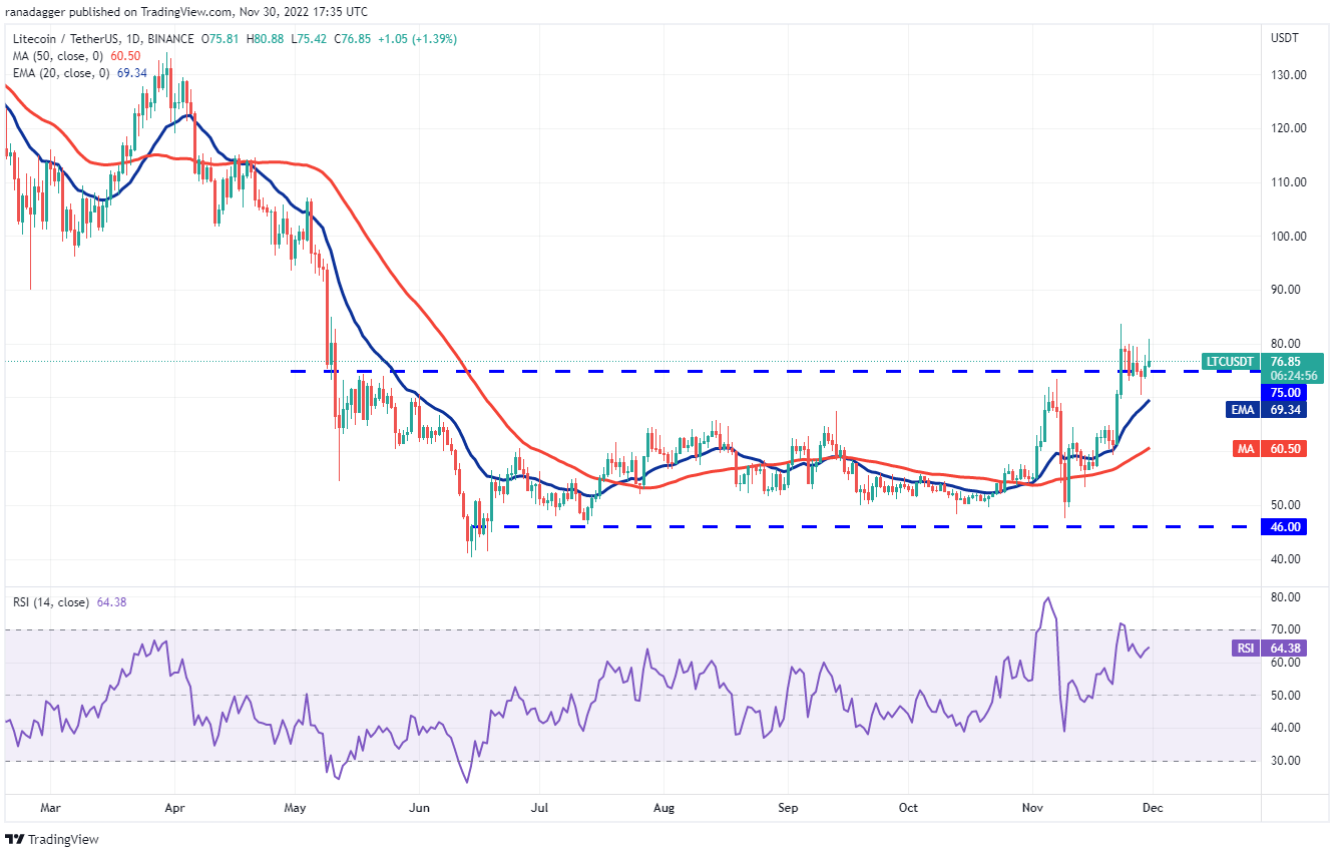Click the 100.00 price axis label
Image resolution: width=1332 pixels, height=852 pixels.
point(1288,236)
